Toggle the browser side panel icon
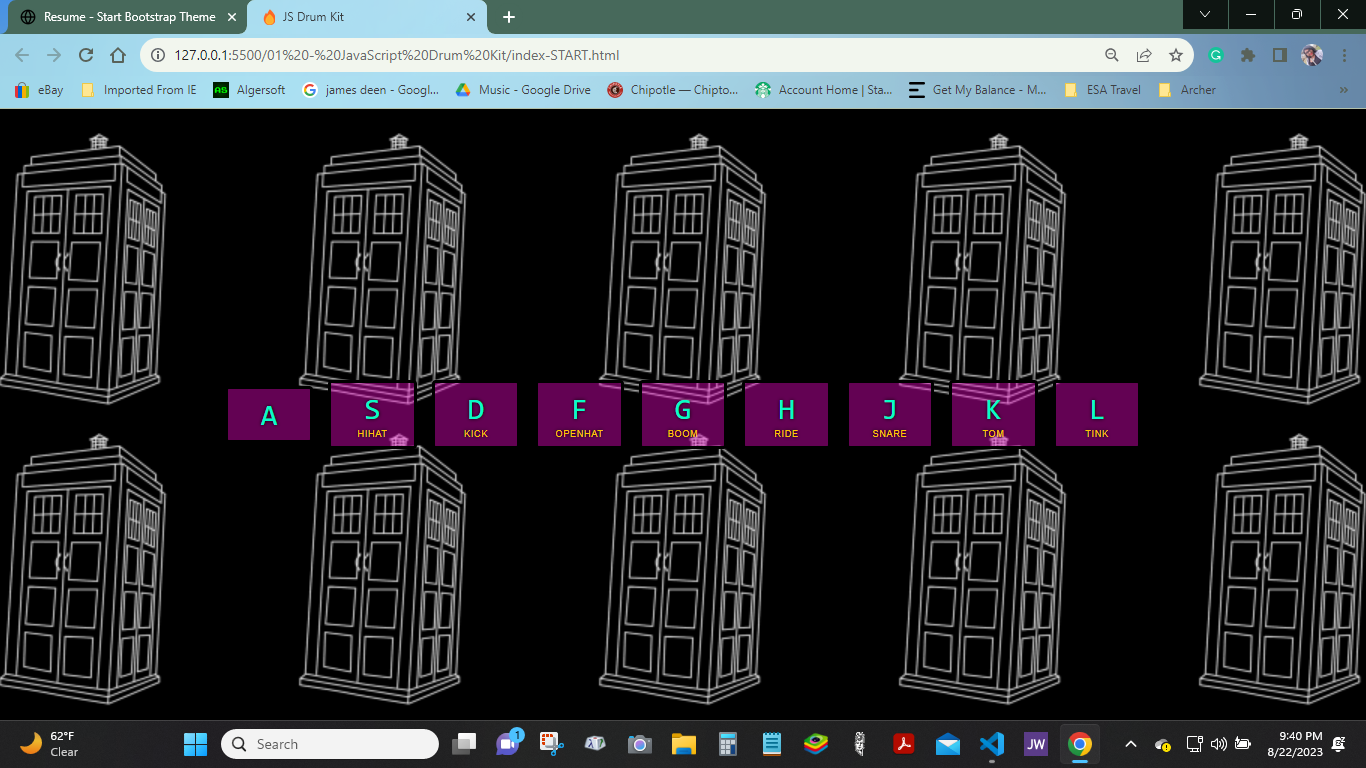This screenshot has height=768, width=1366. click(1279, 55)
